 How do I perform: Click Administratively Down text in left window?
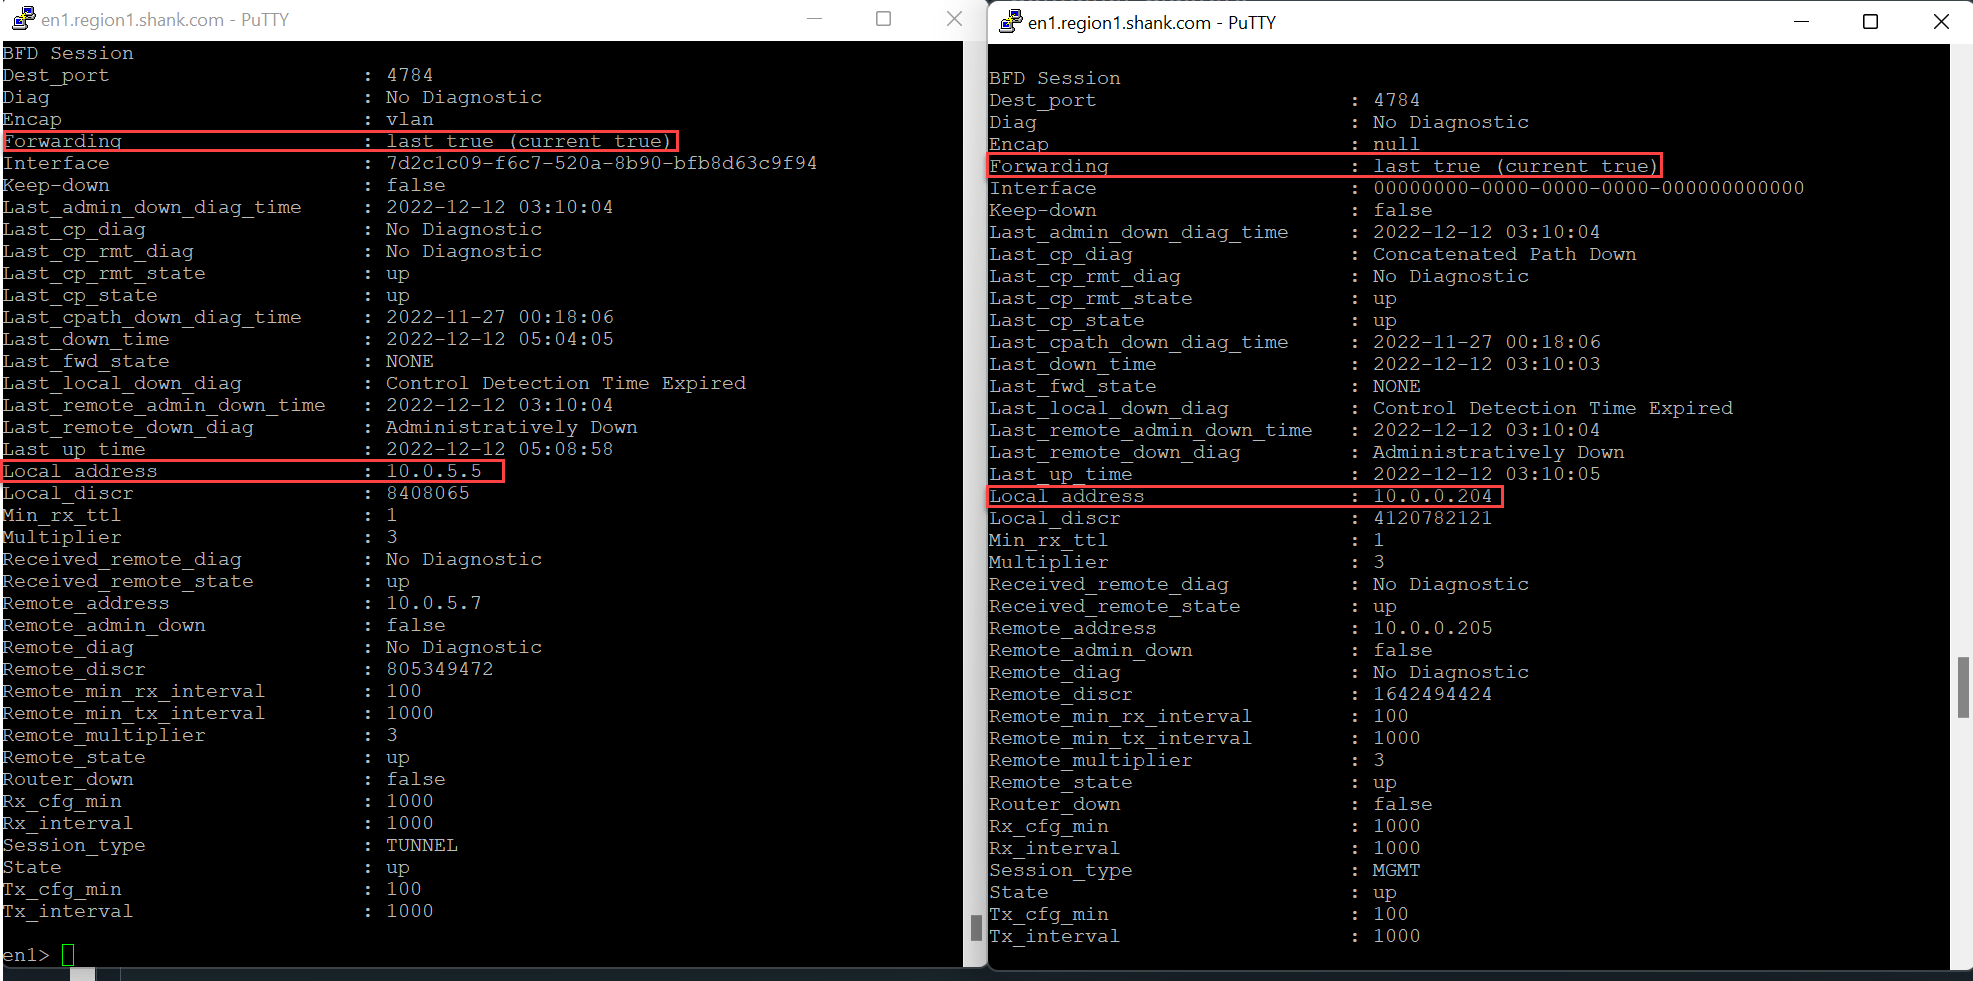pyautogui.click(x=512, y=427)
